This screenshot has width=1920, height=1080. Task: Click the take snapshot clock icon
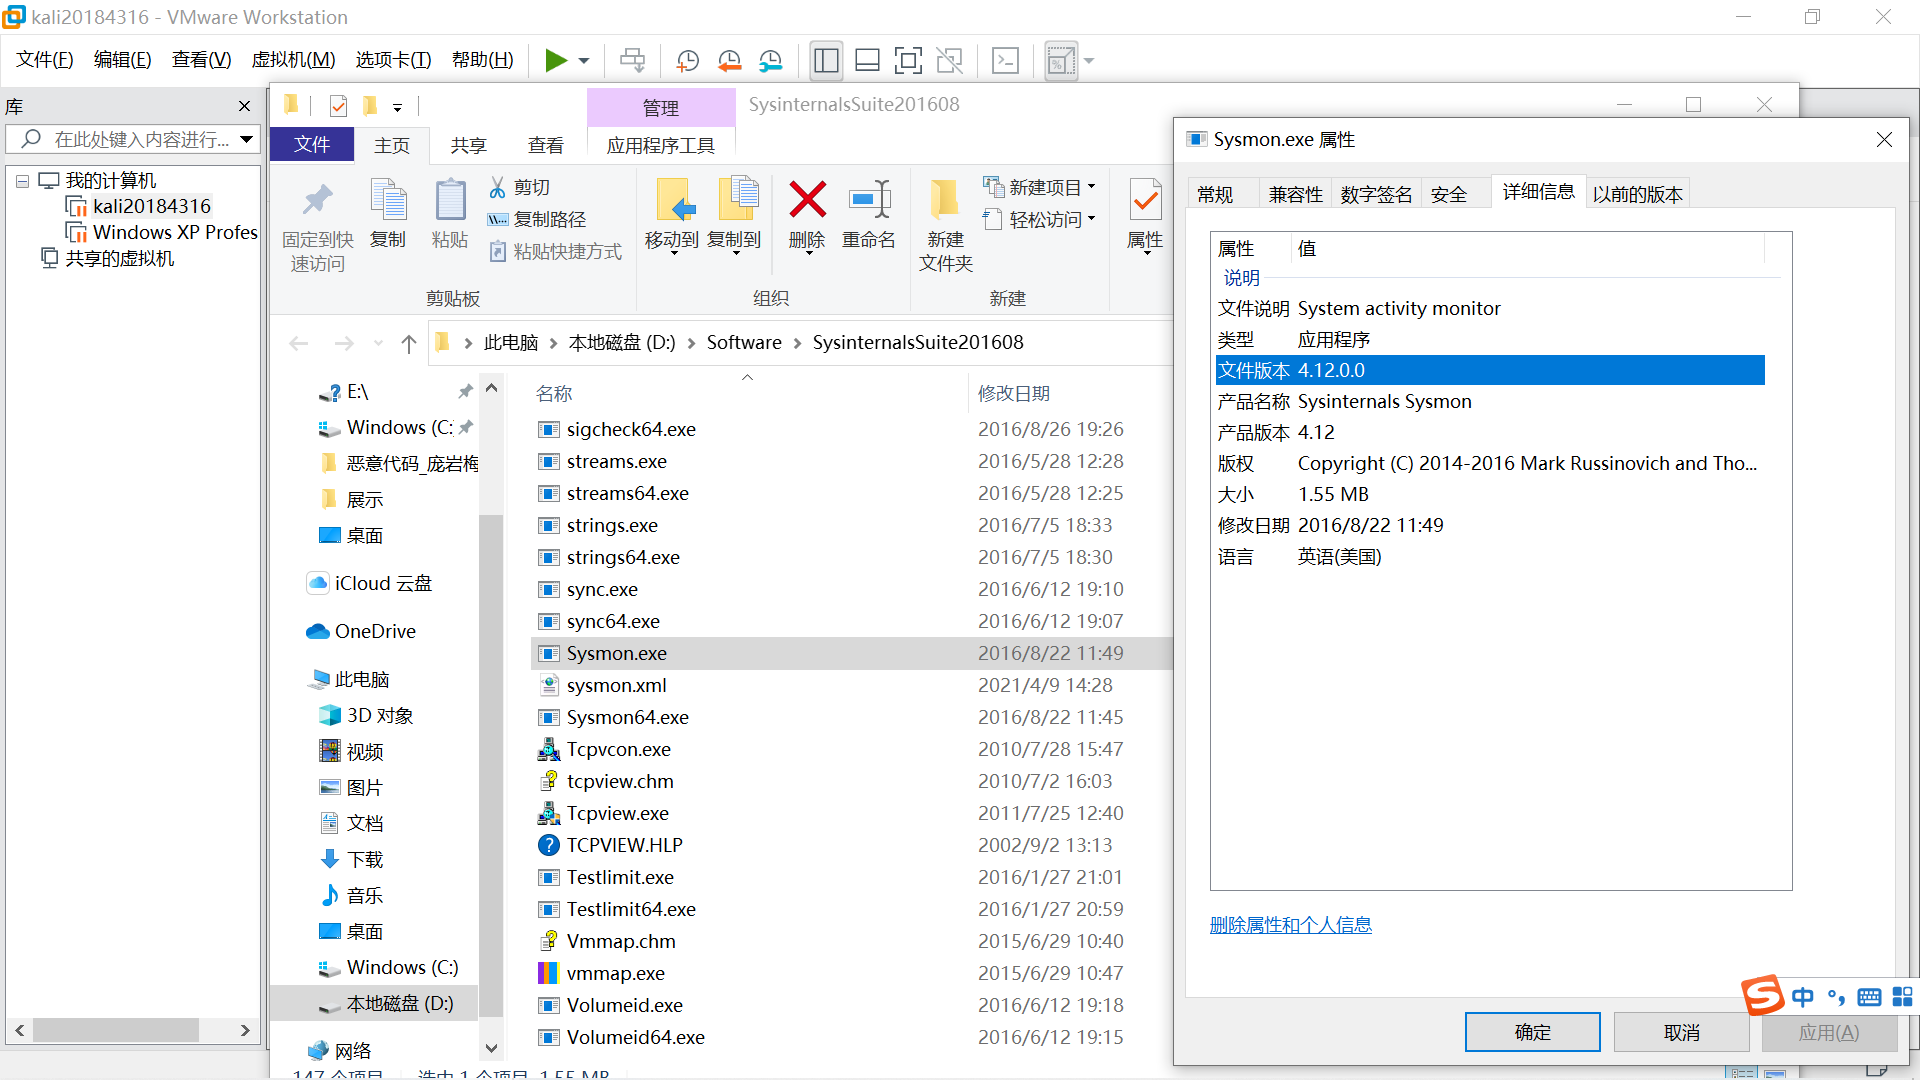click(x=688, y=61)
